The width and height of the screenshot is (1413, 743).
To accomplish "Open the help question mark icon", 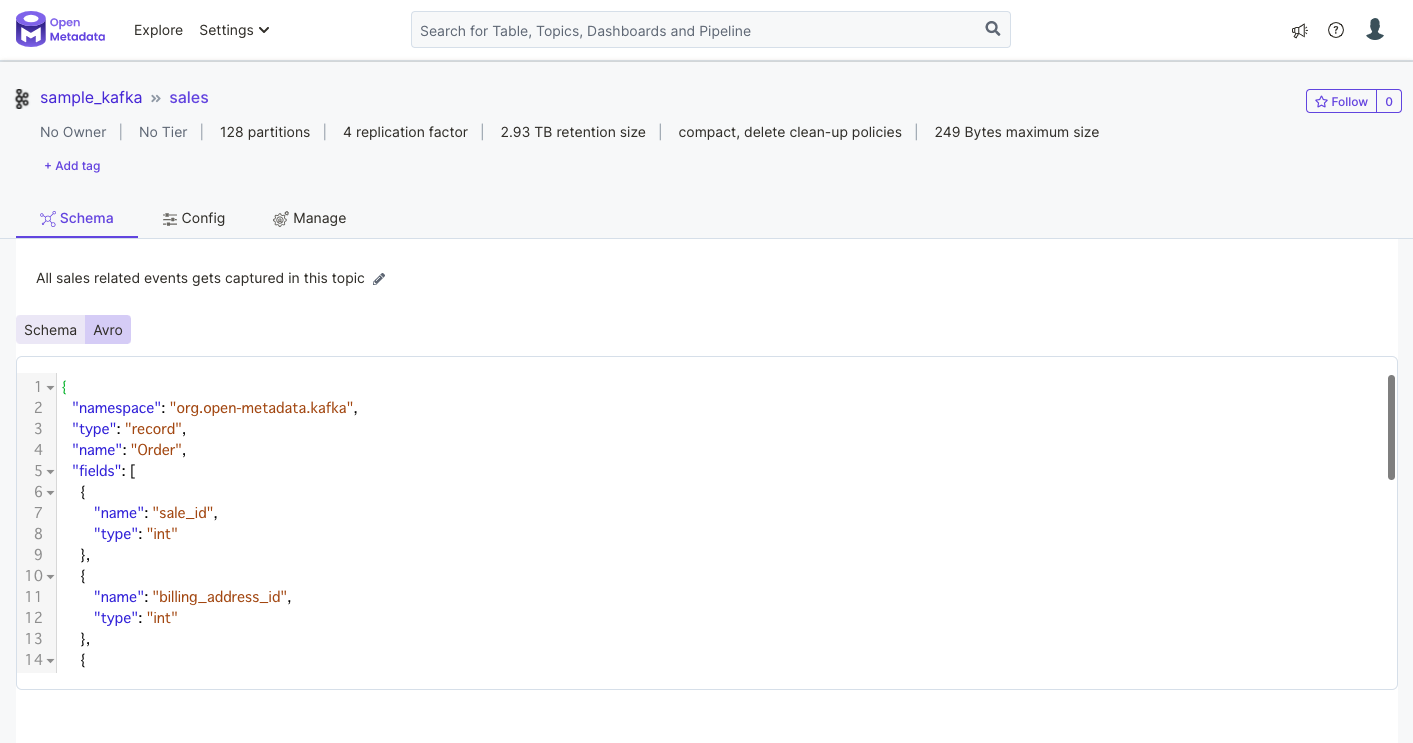I will [x=1336, y=30].
